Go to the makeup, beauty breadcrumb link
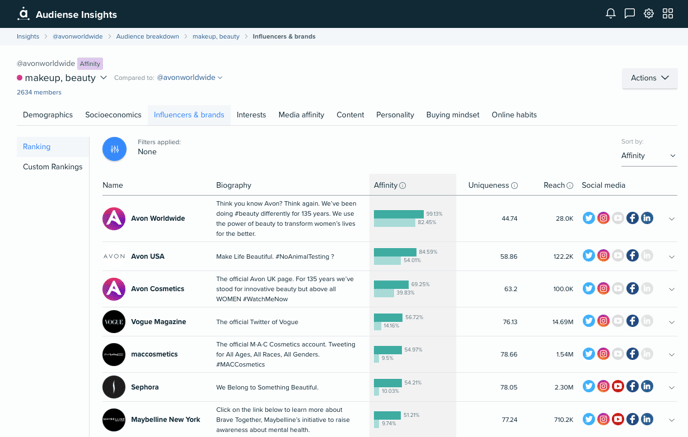Viewport: 688px width, 437px height. pos(216,36)
